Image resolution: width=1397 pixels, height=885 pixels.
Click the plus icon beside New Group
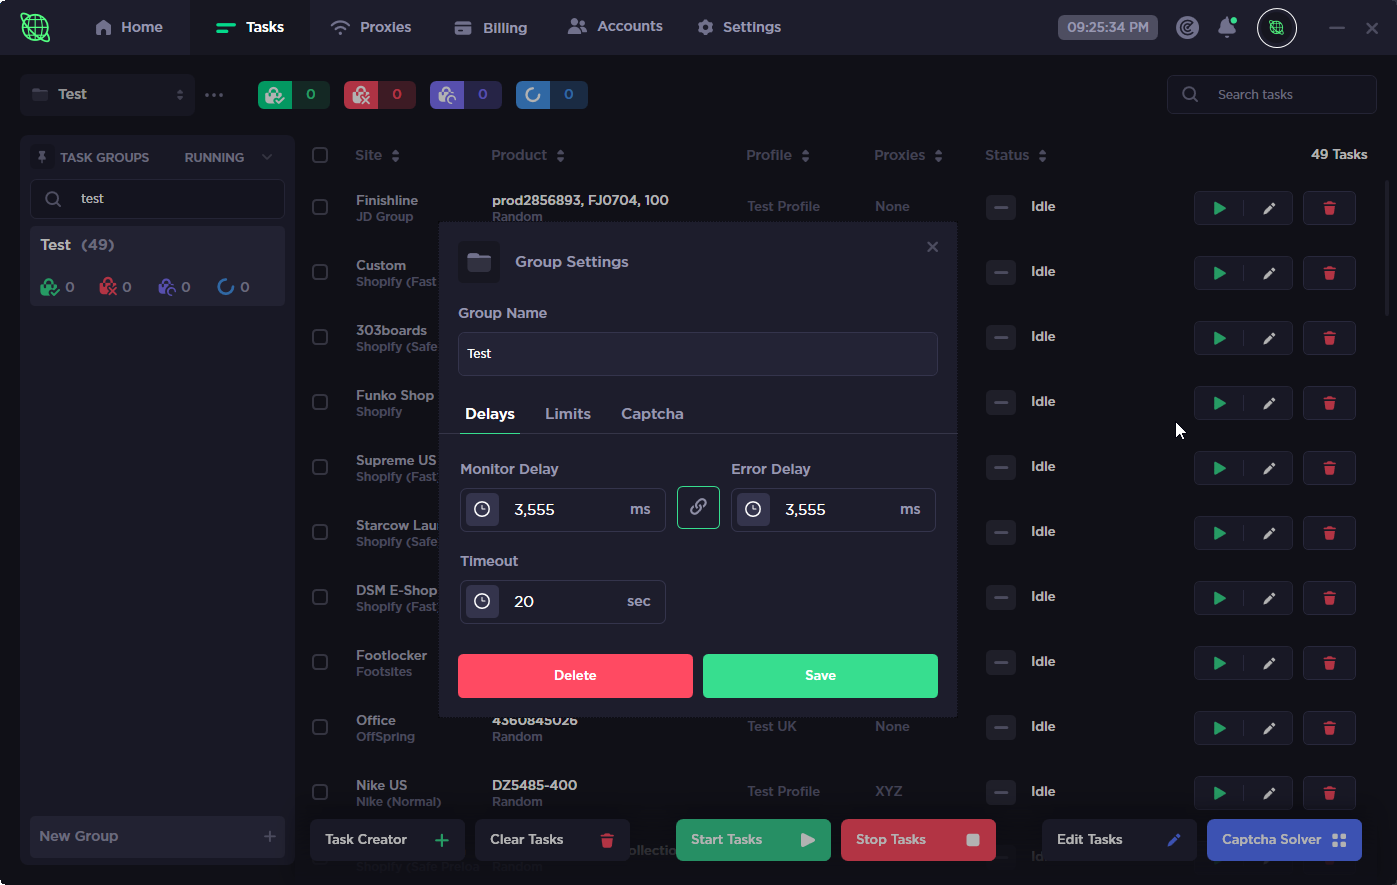coord(269,836)
